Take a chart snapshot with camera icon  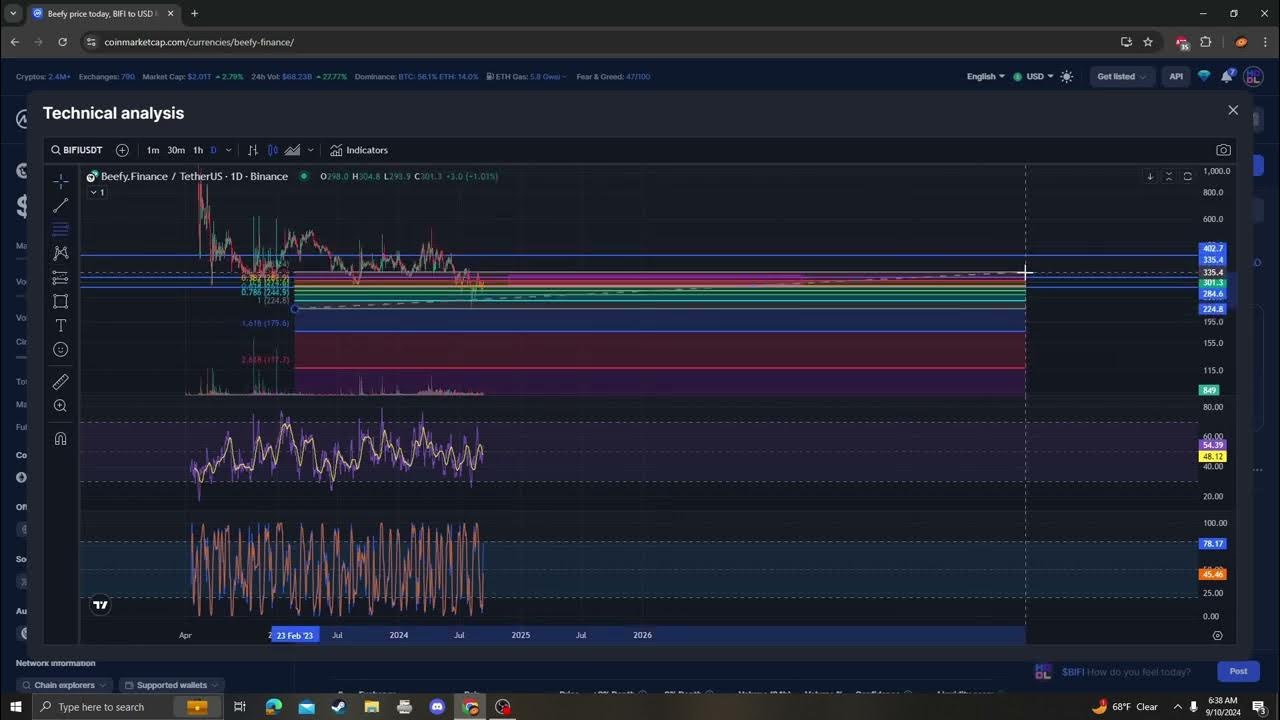point(1223,150)
